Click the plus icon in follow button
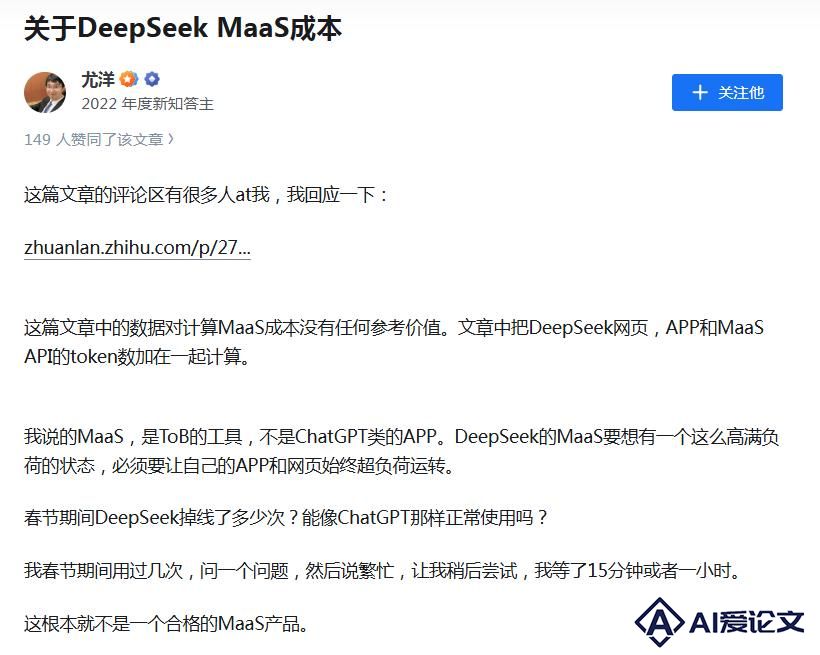 coord(700,93)
